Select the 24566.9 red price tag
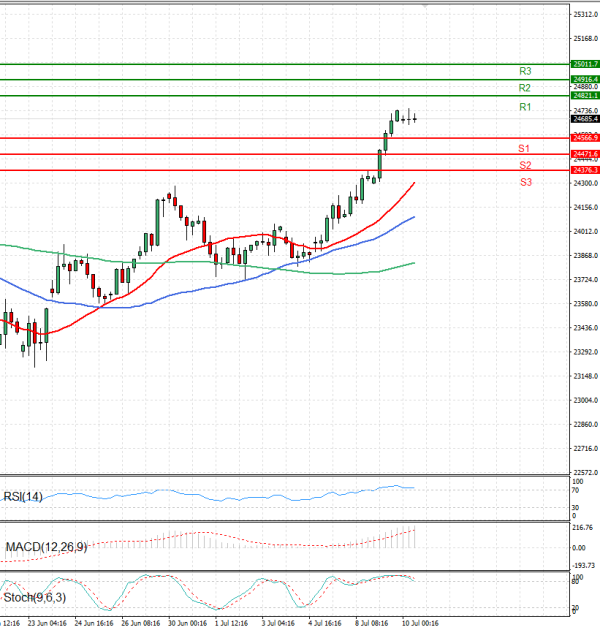The width and height of the screenshot is (600, 630). (x=585, y=138)
